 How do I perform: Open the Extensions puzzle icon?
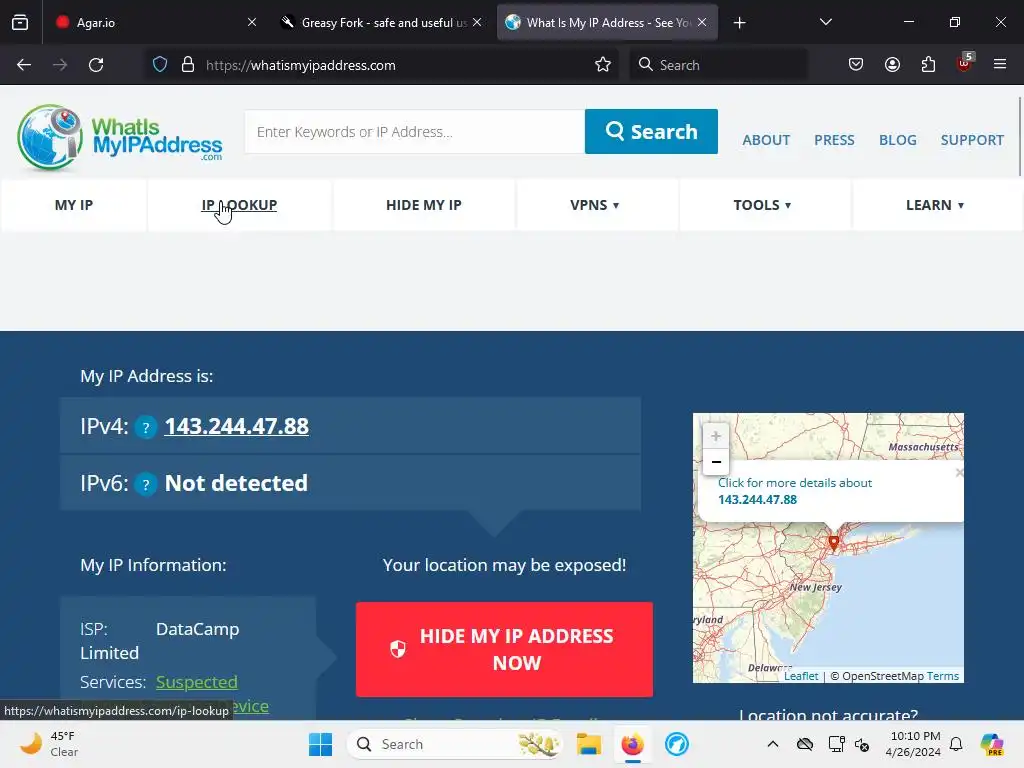(928, 65)
